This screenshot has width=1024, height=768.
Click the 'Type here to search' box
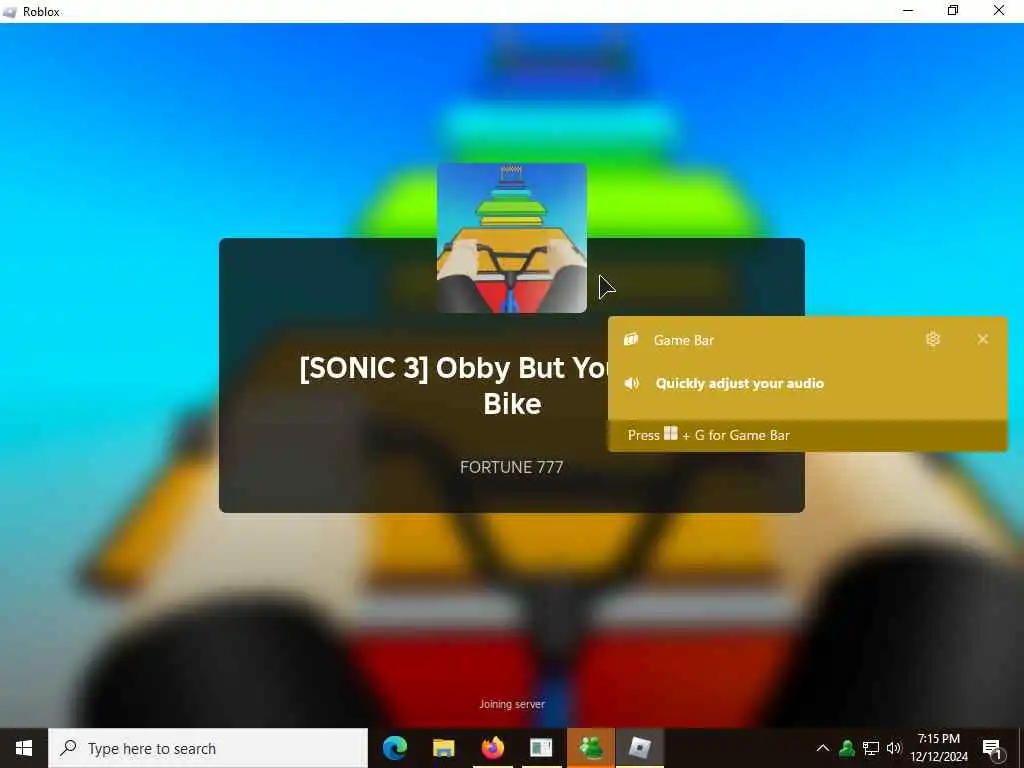208,748
